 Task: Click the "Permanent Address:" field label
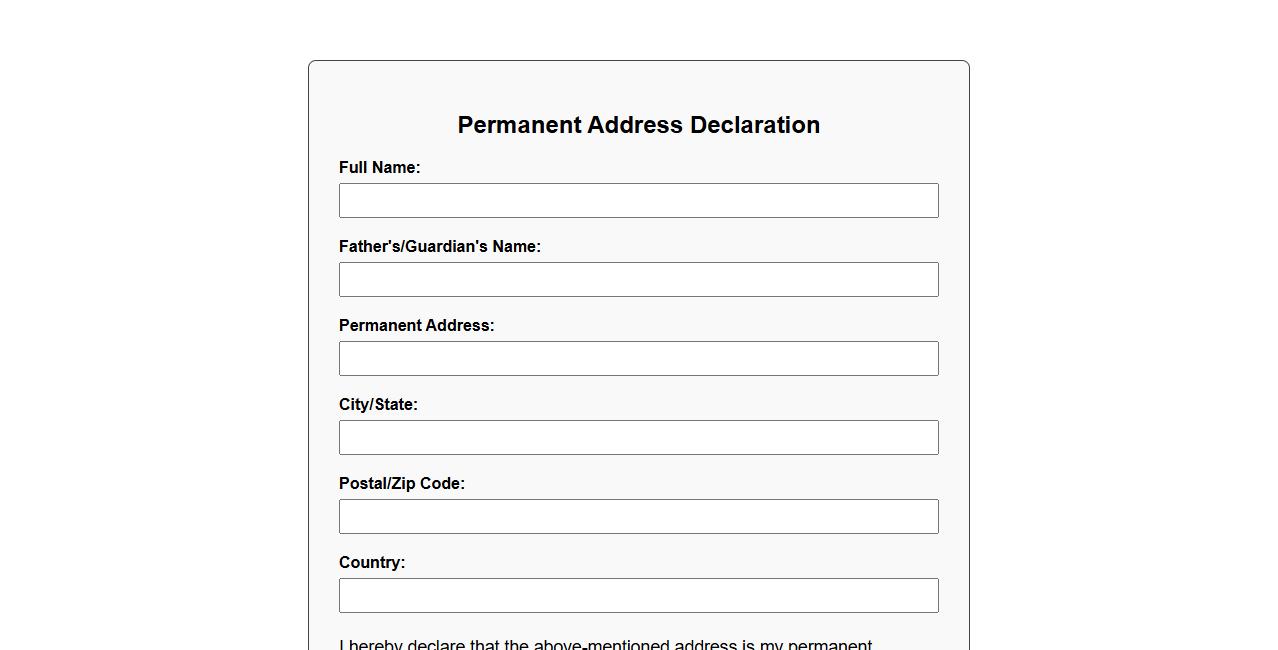pos(416,326)
